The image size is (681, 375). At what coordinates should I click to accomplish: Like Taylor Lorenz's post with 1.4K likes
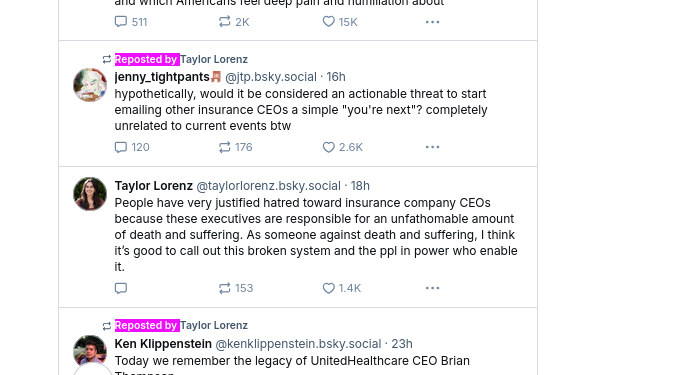point(341,288)
